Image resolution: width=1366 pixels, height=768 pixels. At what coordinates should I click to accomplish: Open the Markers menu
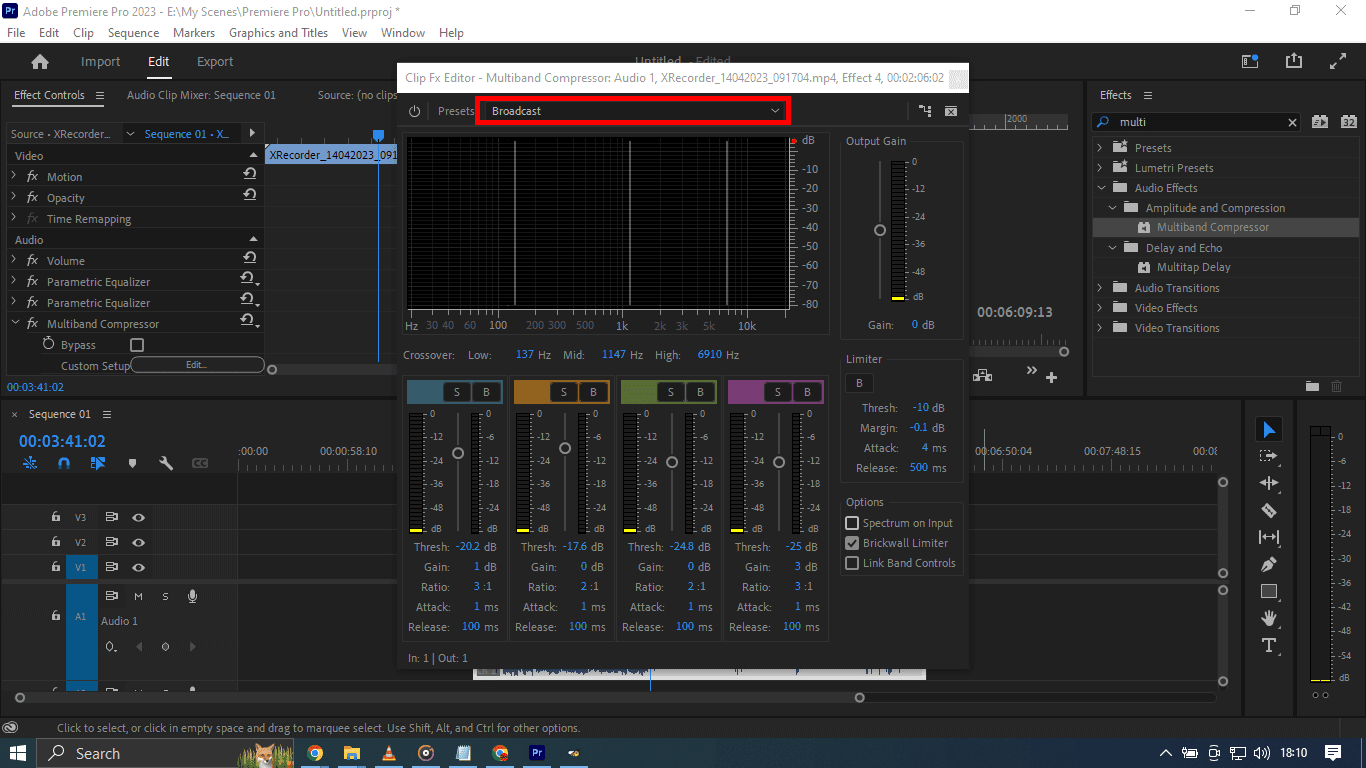pos(193,33)
